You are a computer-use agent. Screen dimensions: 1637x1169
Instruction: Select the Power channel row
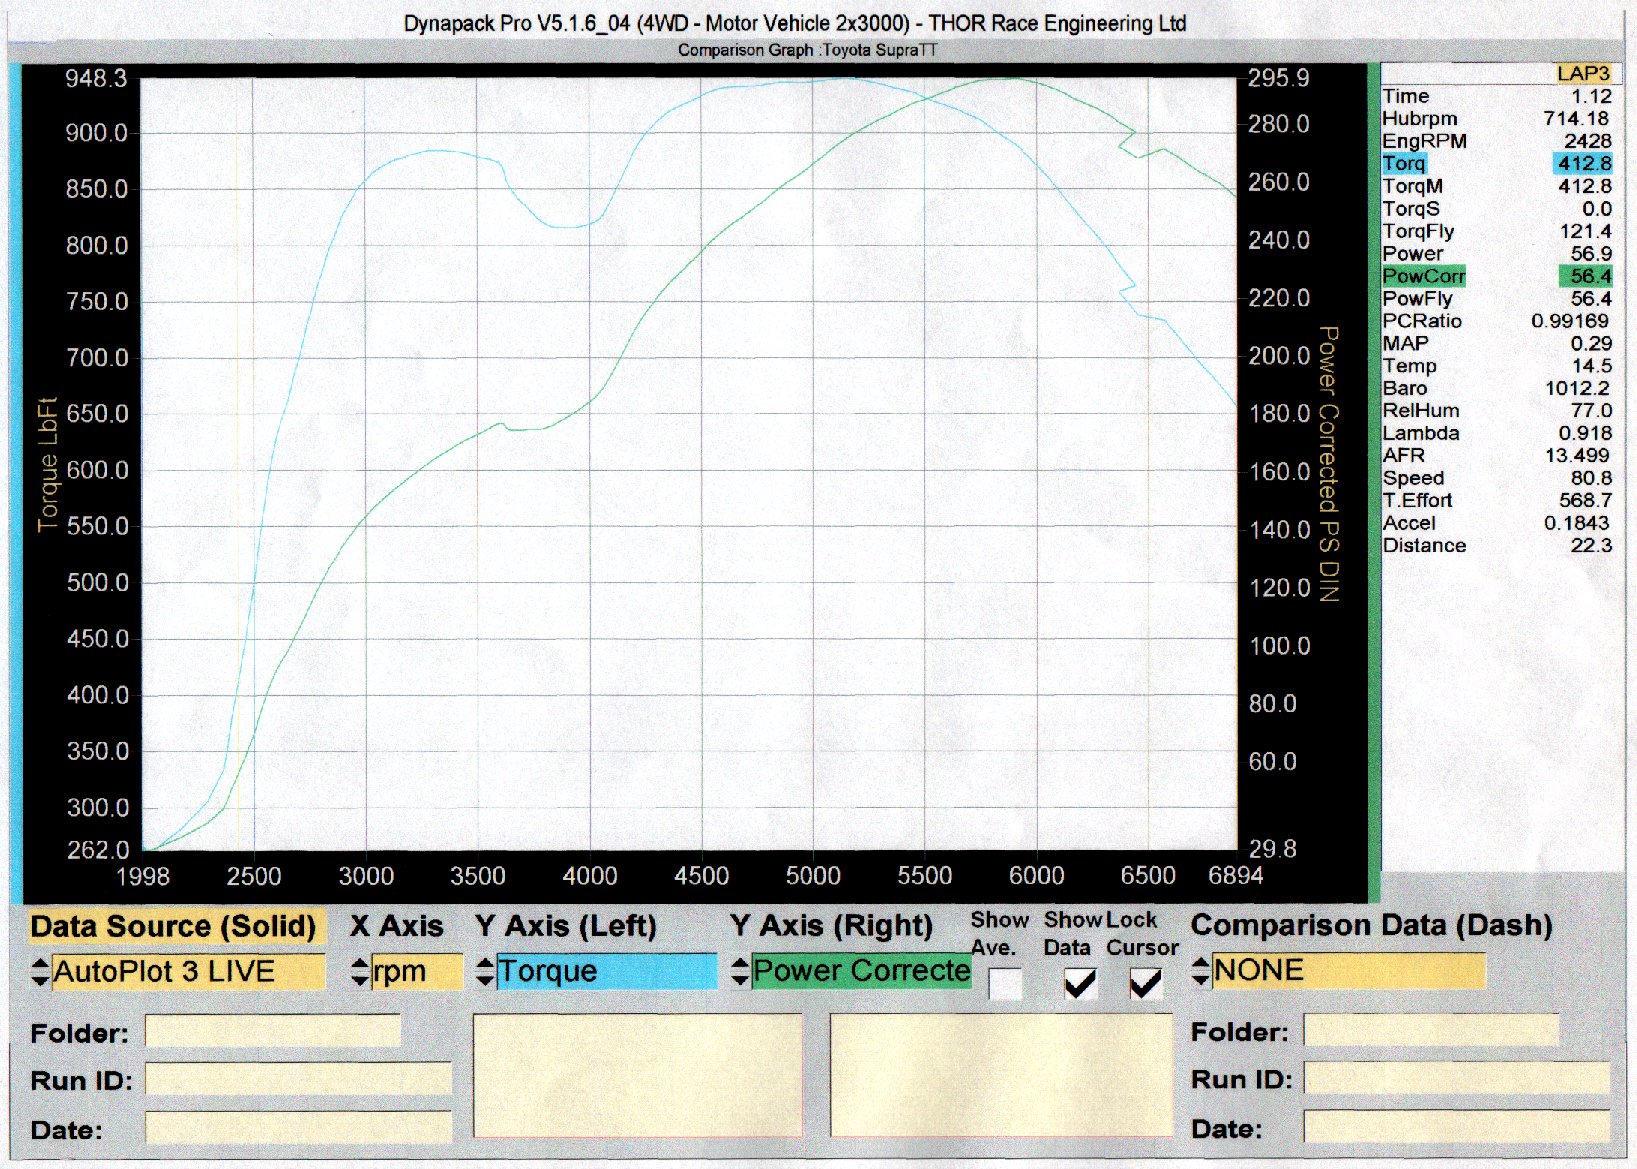1497,254
